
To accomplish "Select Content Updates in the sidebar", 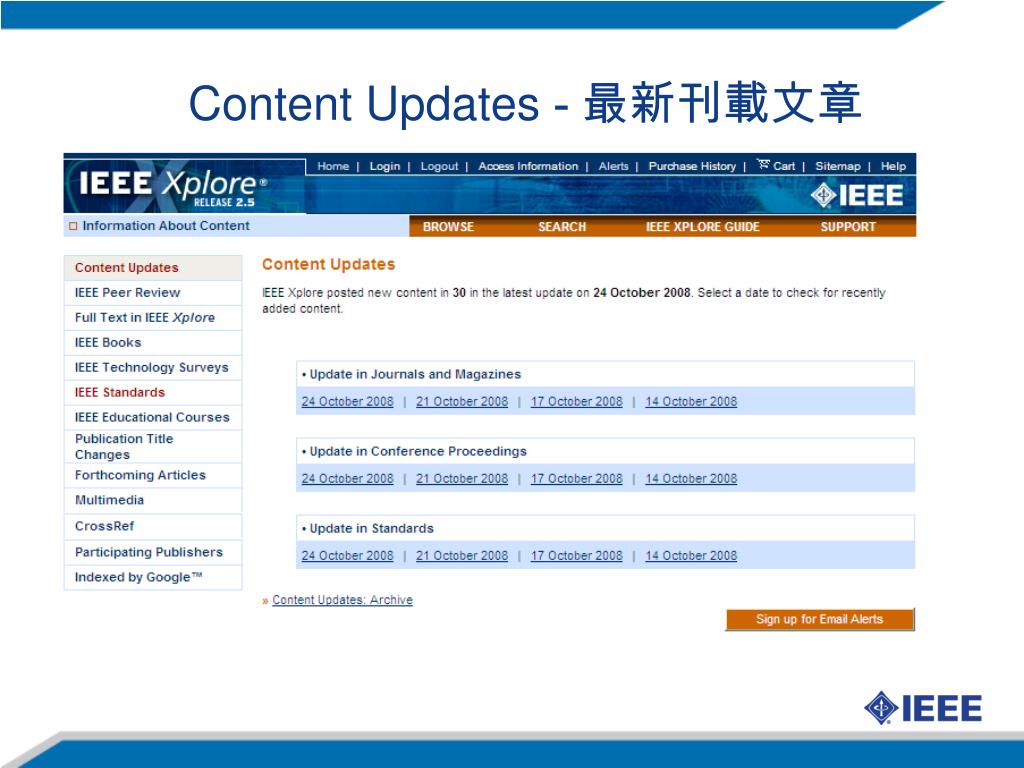I will point(153,268).
